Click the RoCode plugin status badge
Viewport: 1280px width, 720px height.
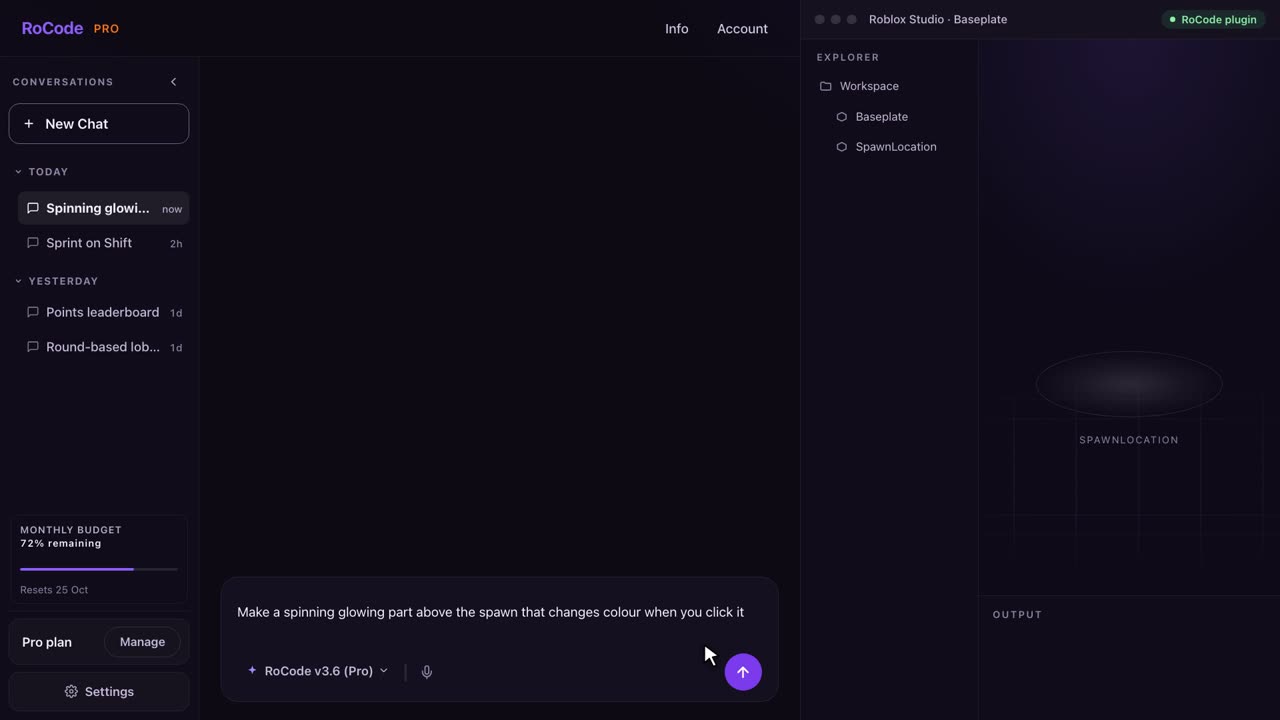1213,19
